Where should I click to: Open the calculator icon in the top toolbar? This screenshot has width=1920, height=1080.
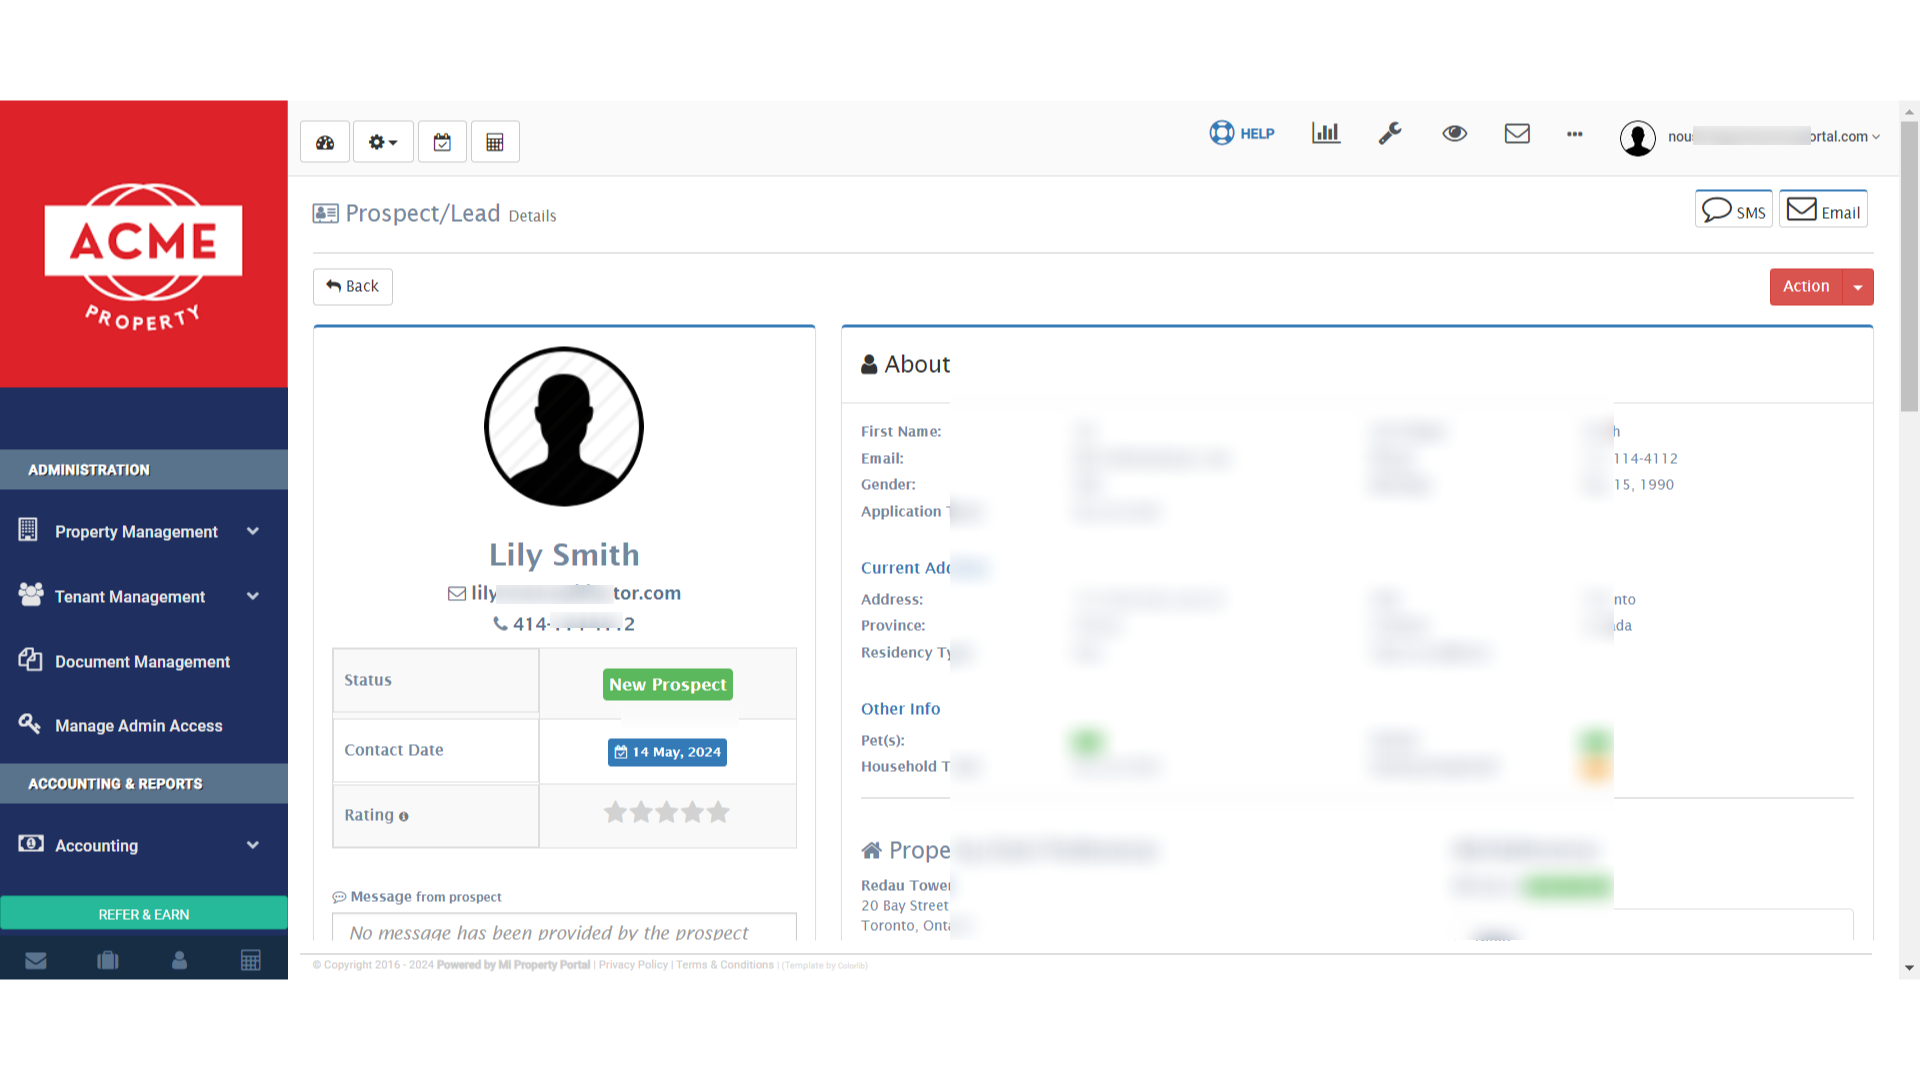pyautogui.click(x=495, y=141)
